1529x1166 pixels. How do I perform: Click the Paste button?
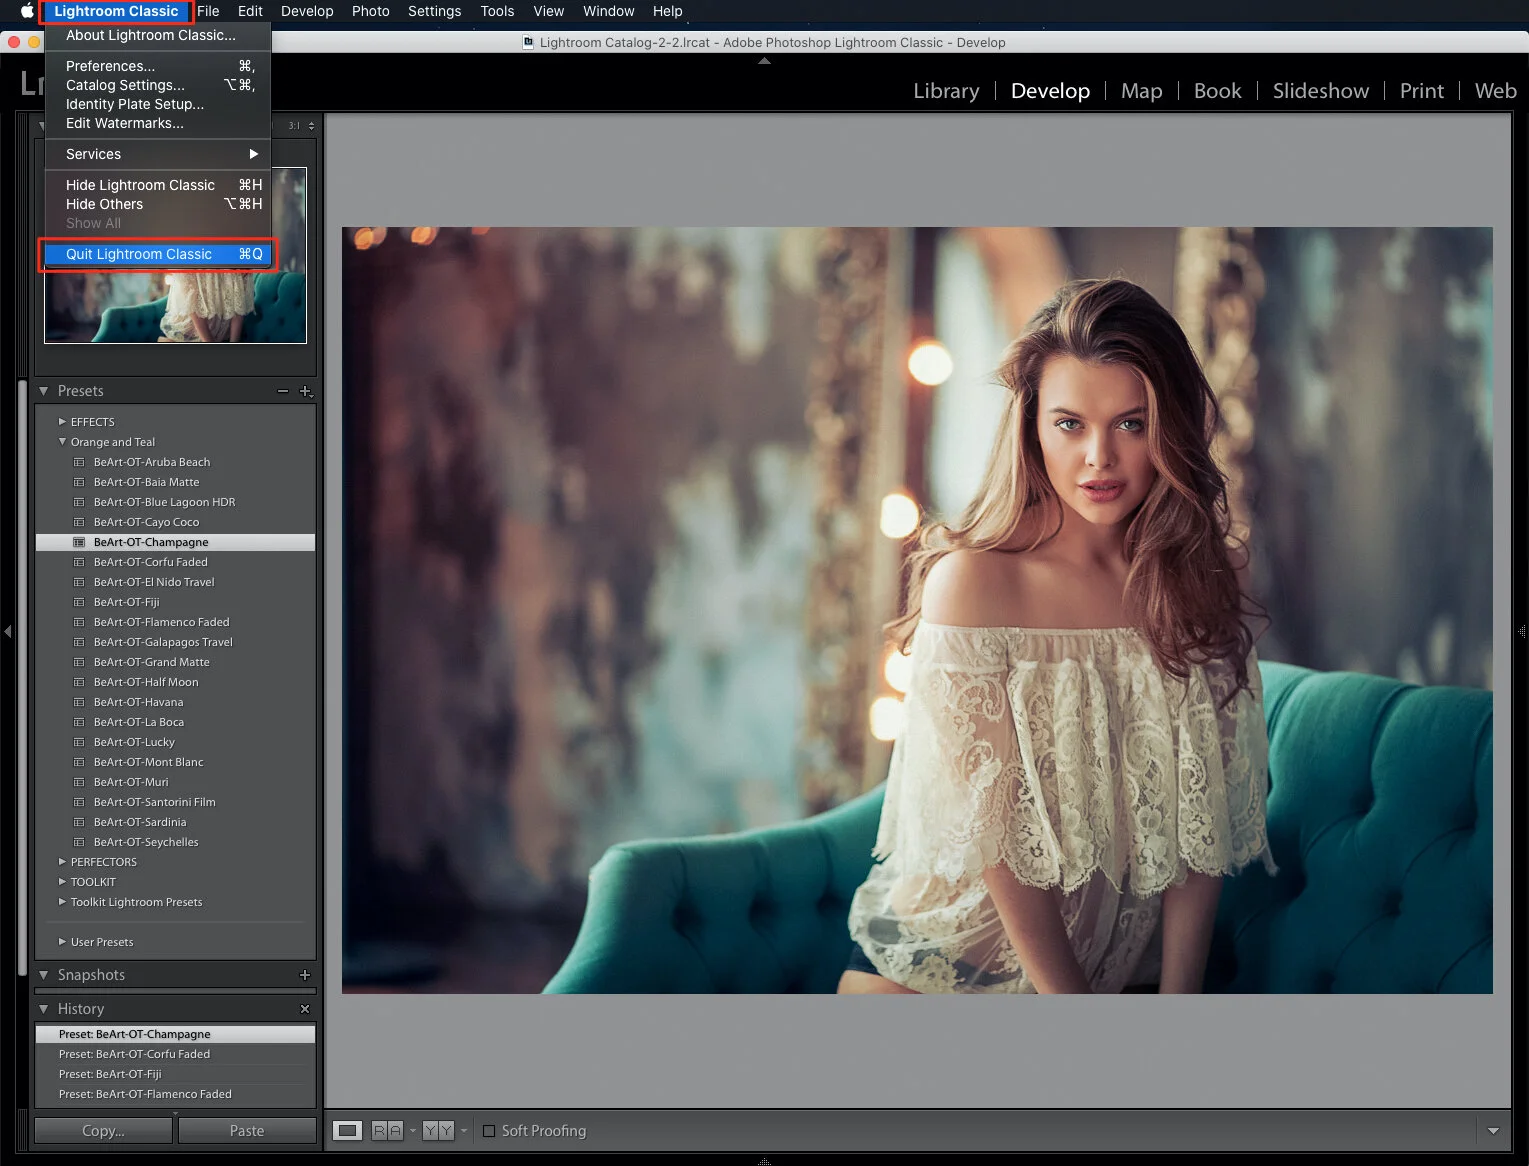click(246, 1130)
